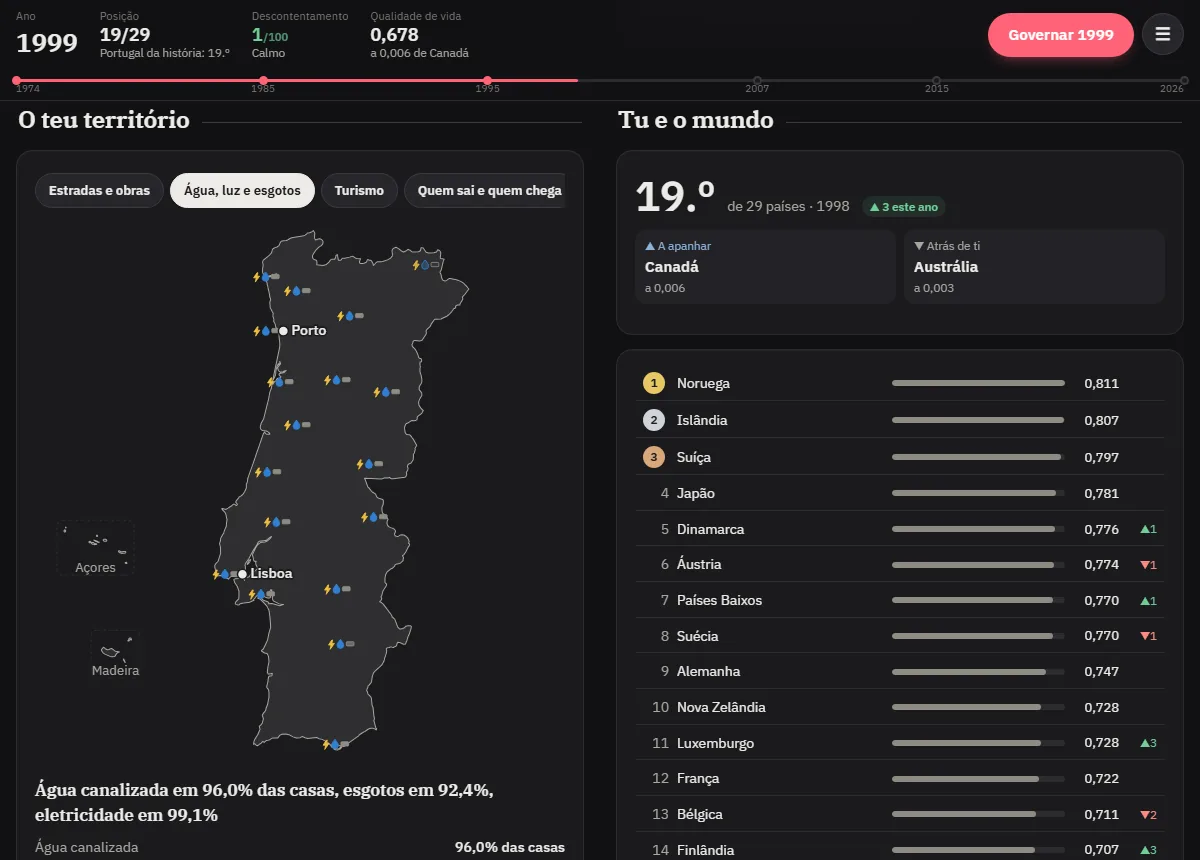Screen dimensions: 1200x860
Task: Select the 1985 marker on the timeline
Action: [263, 80]
